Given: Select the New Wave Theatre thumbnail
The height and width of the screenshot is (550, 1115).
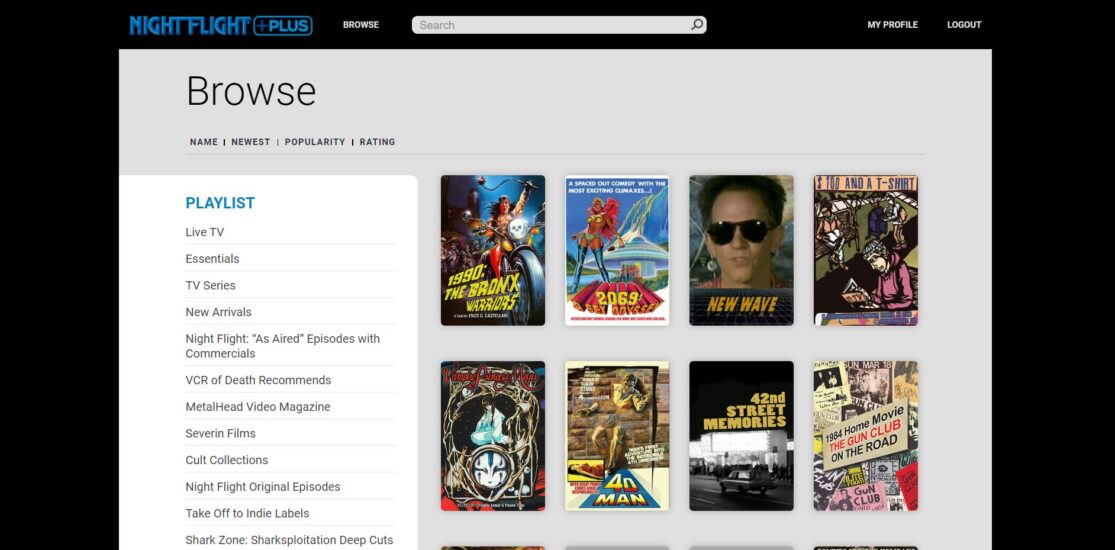Looking at the screenshot, I should [741, 250].
